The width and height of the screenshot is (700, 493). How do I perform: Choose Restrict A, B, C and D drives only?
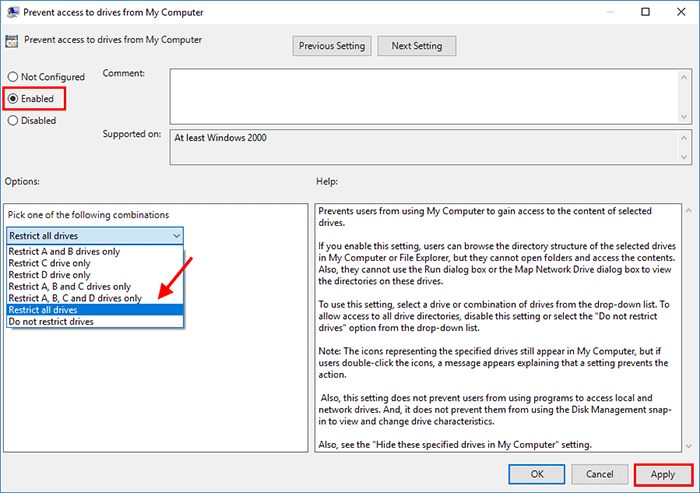pyautogui.click(x=95, y=298)
